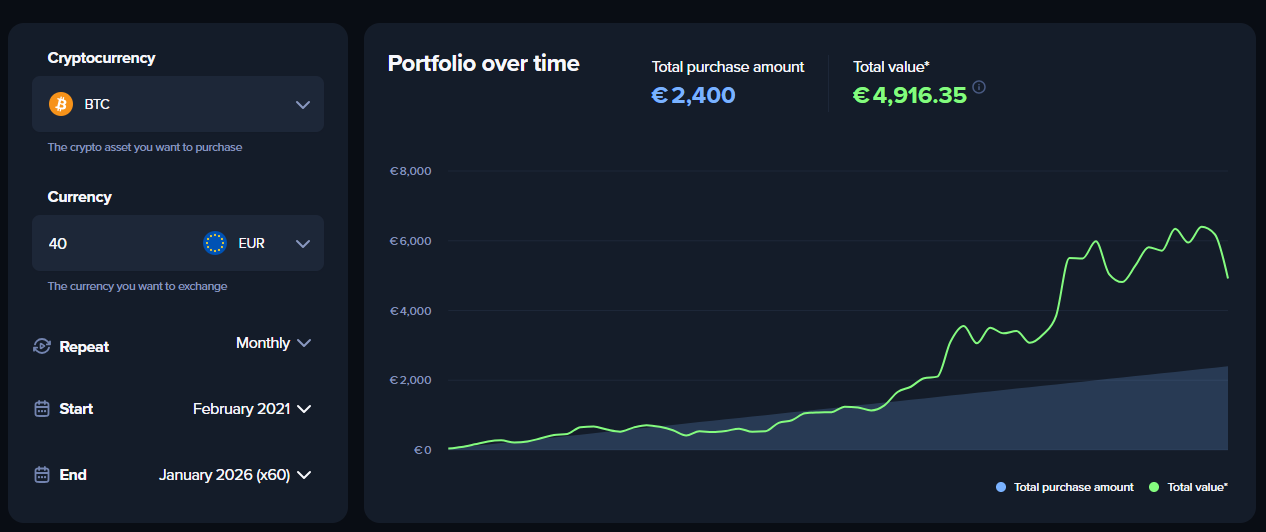1266x532 pixels.
Task: Click the Portfolio over time heading
Action: click(483, 63)
